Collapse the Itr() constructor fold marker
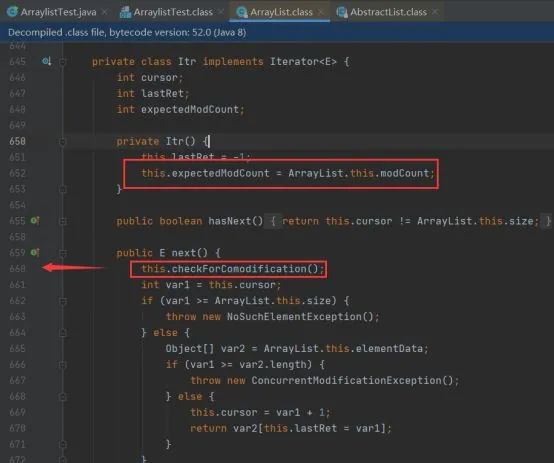 pyautogui.click(x=63, y=142)
